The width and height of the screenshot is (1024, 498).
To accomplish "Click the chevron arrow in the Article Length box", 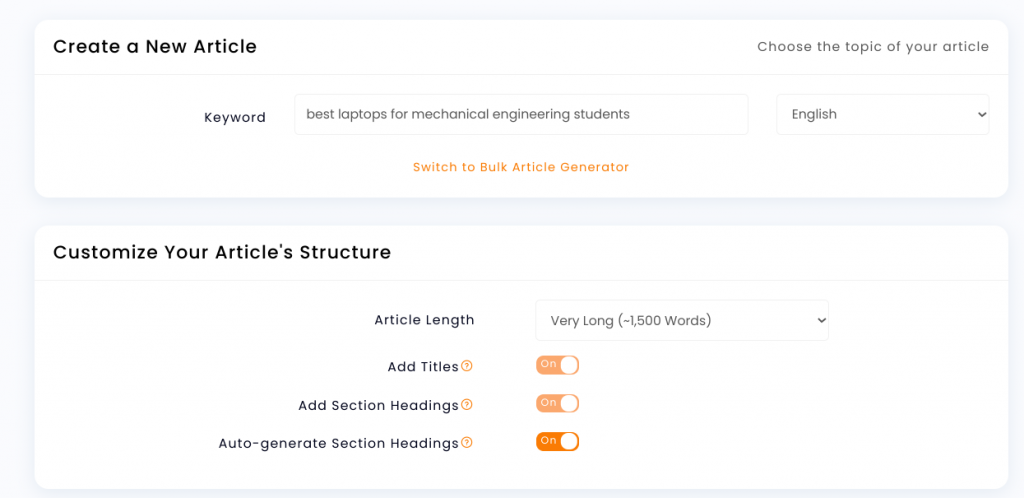I will [x=821, y=320].
